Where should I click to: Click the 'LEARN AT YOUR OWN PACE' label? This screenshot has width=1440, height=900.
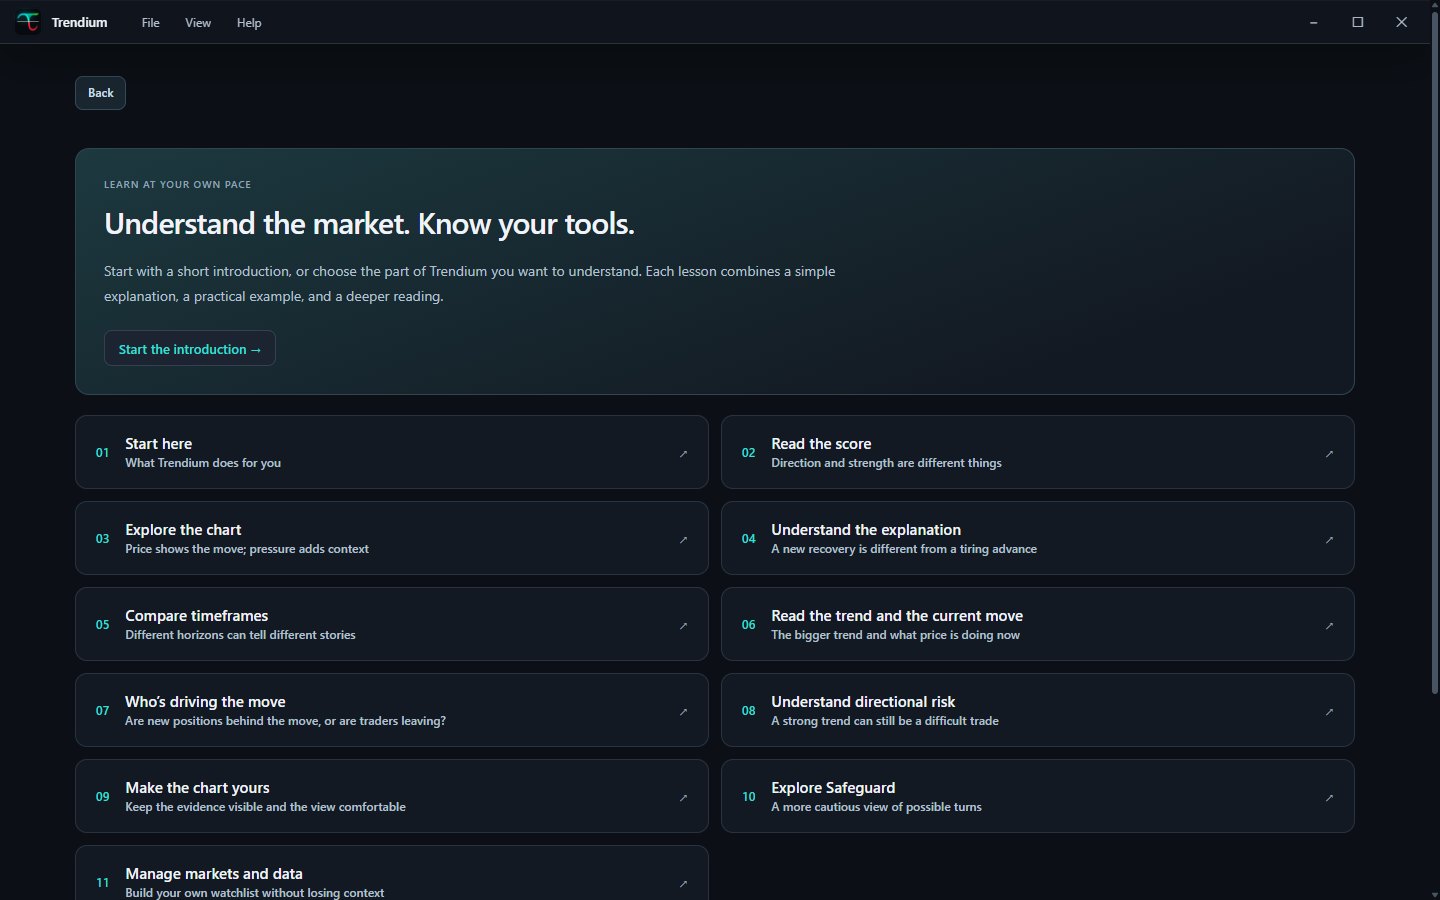(x=177, y=185)
